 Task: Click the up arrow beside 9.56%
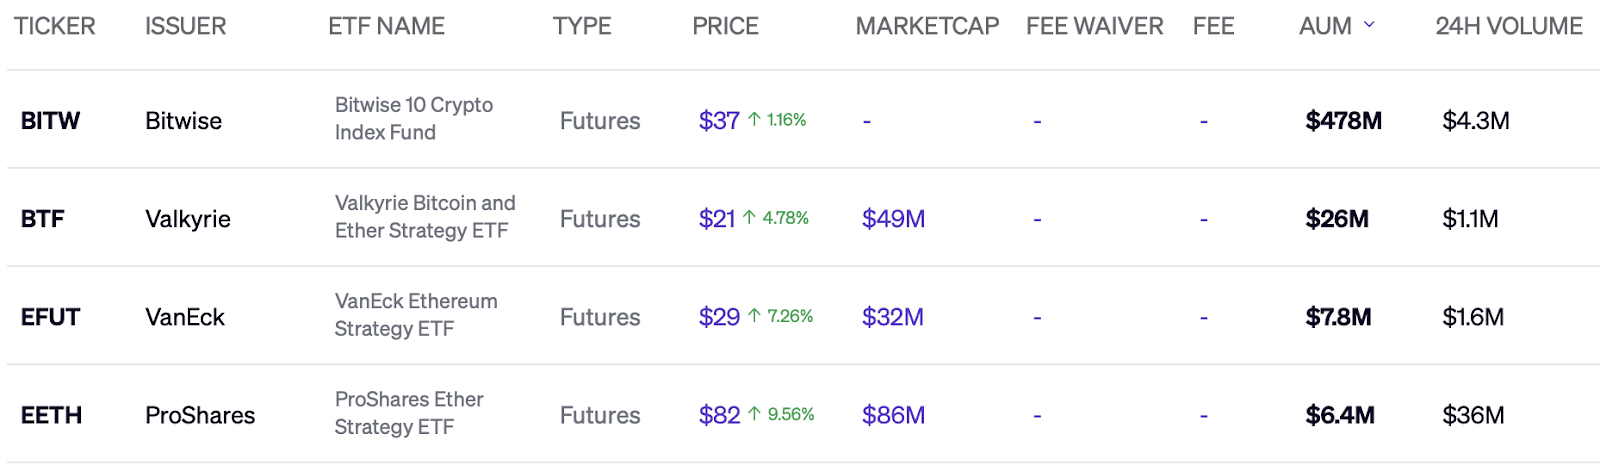(x=755, y=414)
